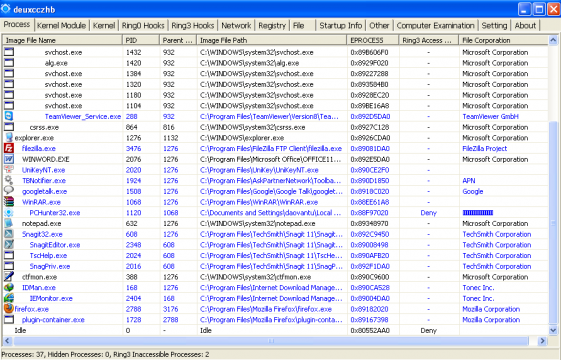Click the svchost.exe PID 1432 icon
The width and height of the screenshot is (561, 360).
[x=9, y=52]
